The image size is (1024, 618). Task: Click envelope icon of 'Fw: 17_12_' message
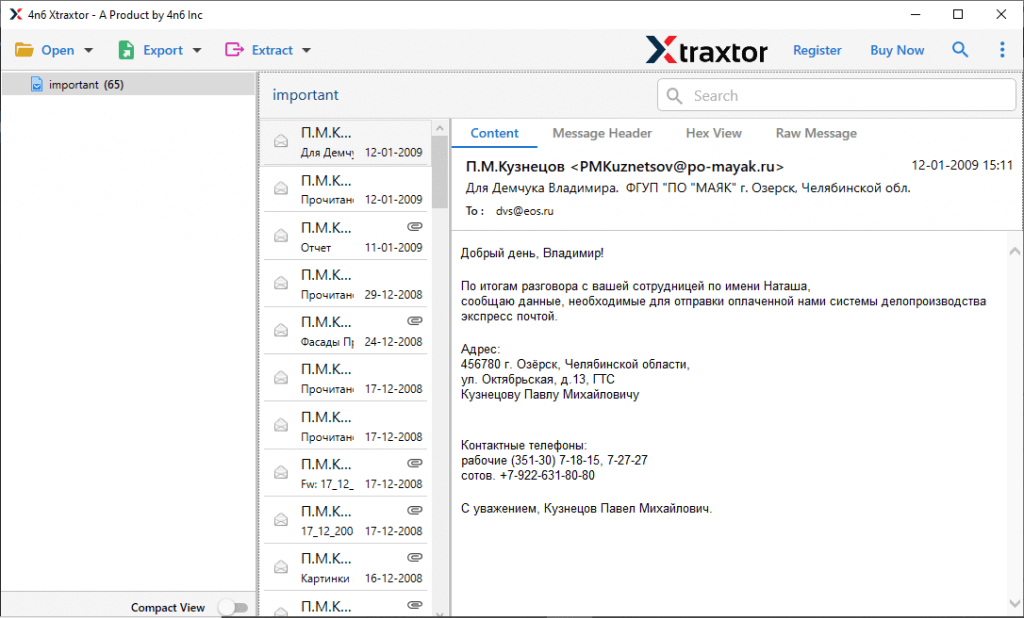point(281,472)
